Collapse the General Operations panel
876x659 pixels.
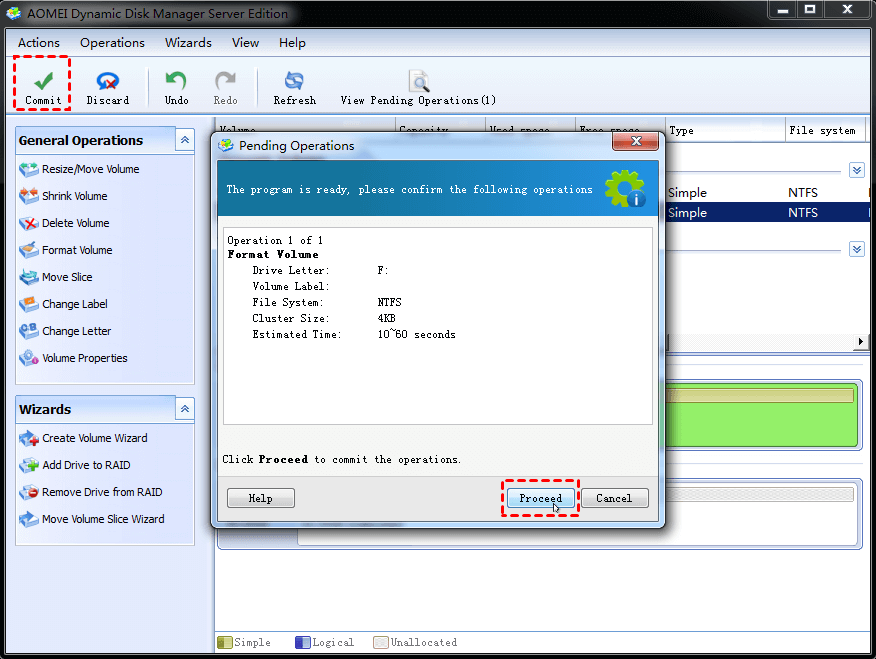pos(185,140)
